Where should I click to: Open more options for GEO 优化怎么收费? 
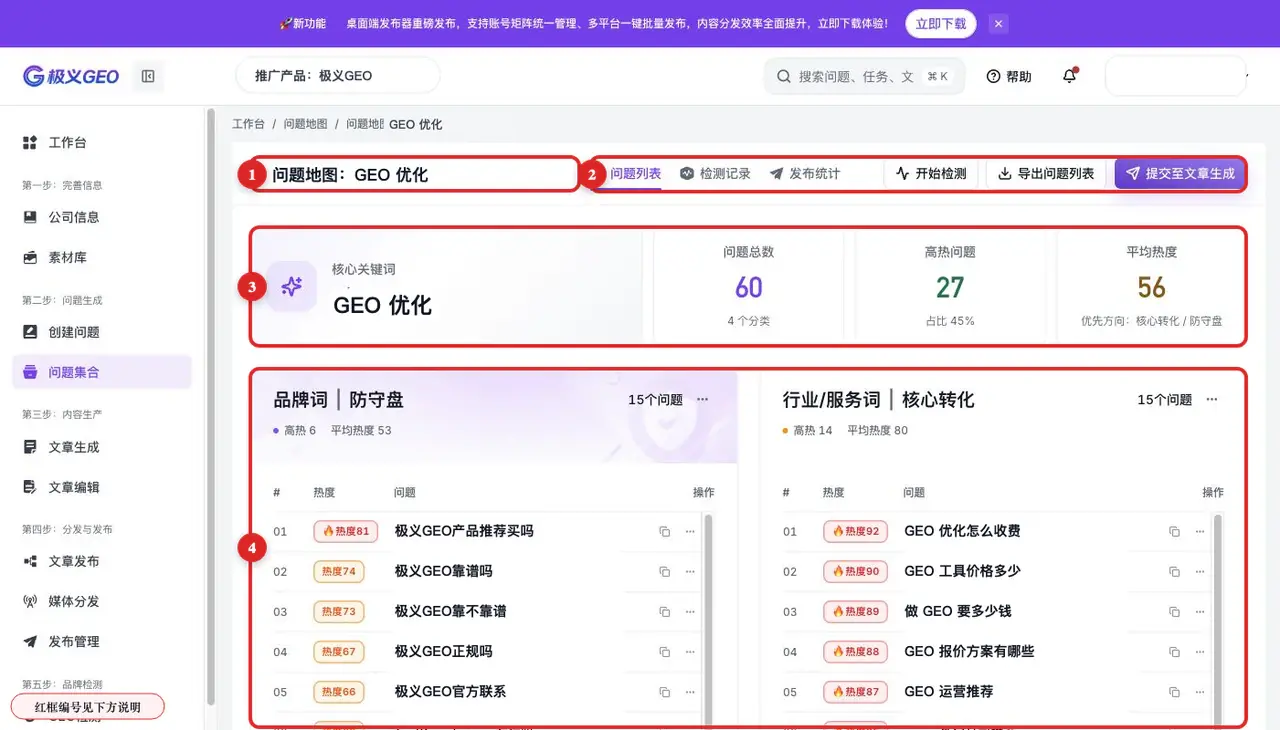click(x=1200, y=531)
